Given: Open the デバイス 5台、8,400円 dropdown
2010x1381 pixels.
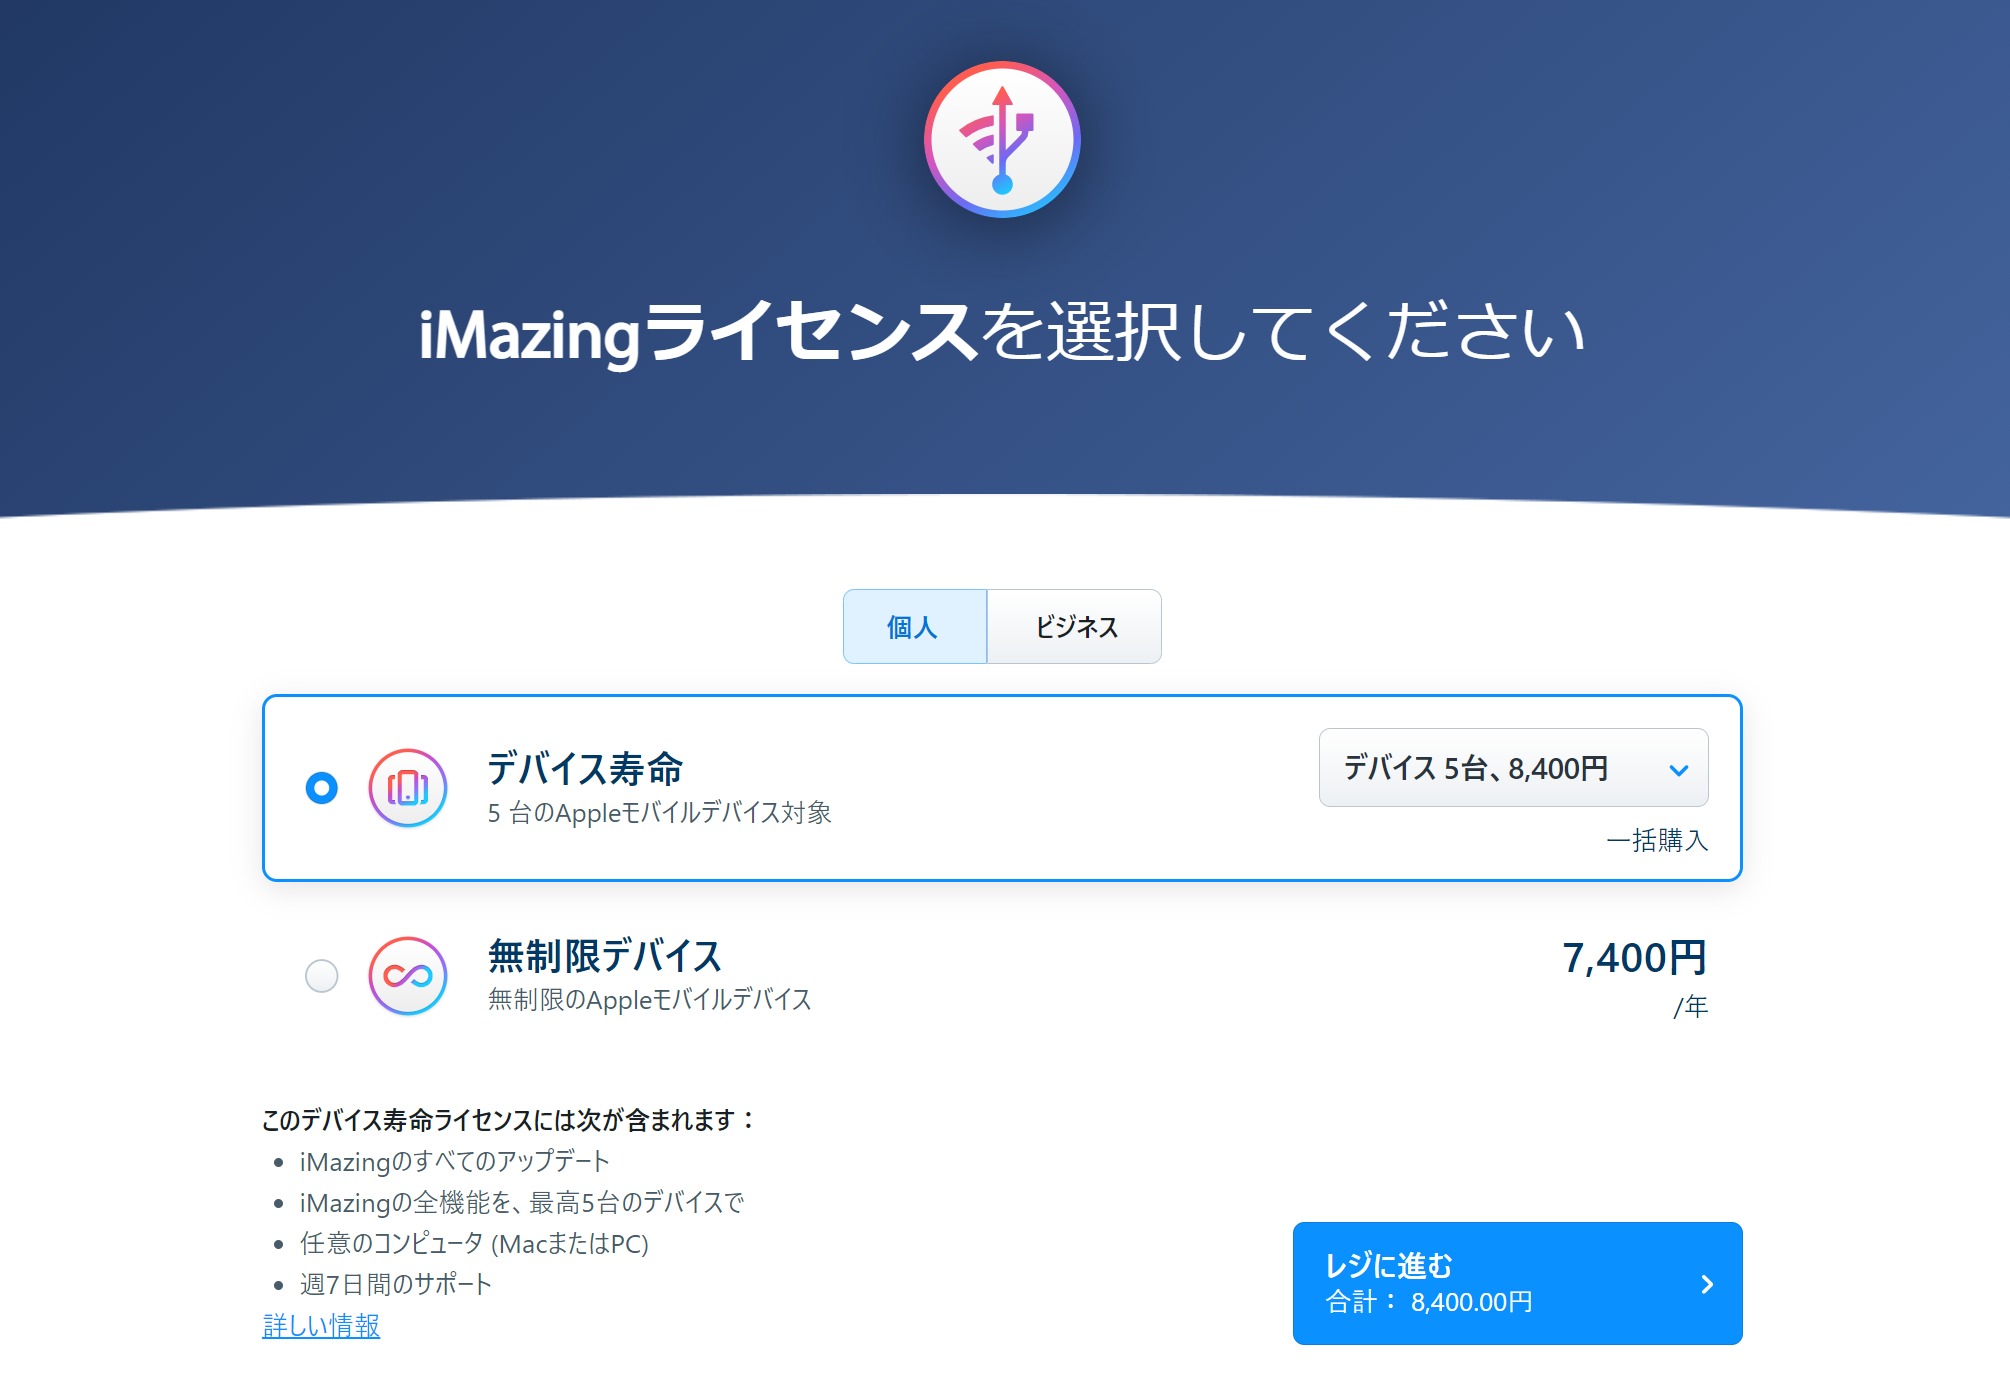Looking at the screenshot, I should click(x=1513, y=768).
